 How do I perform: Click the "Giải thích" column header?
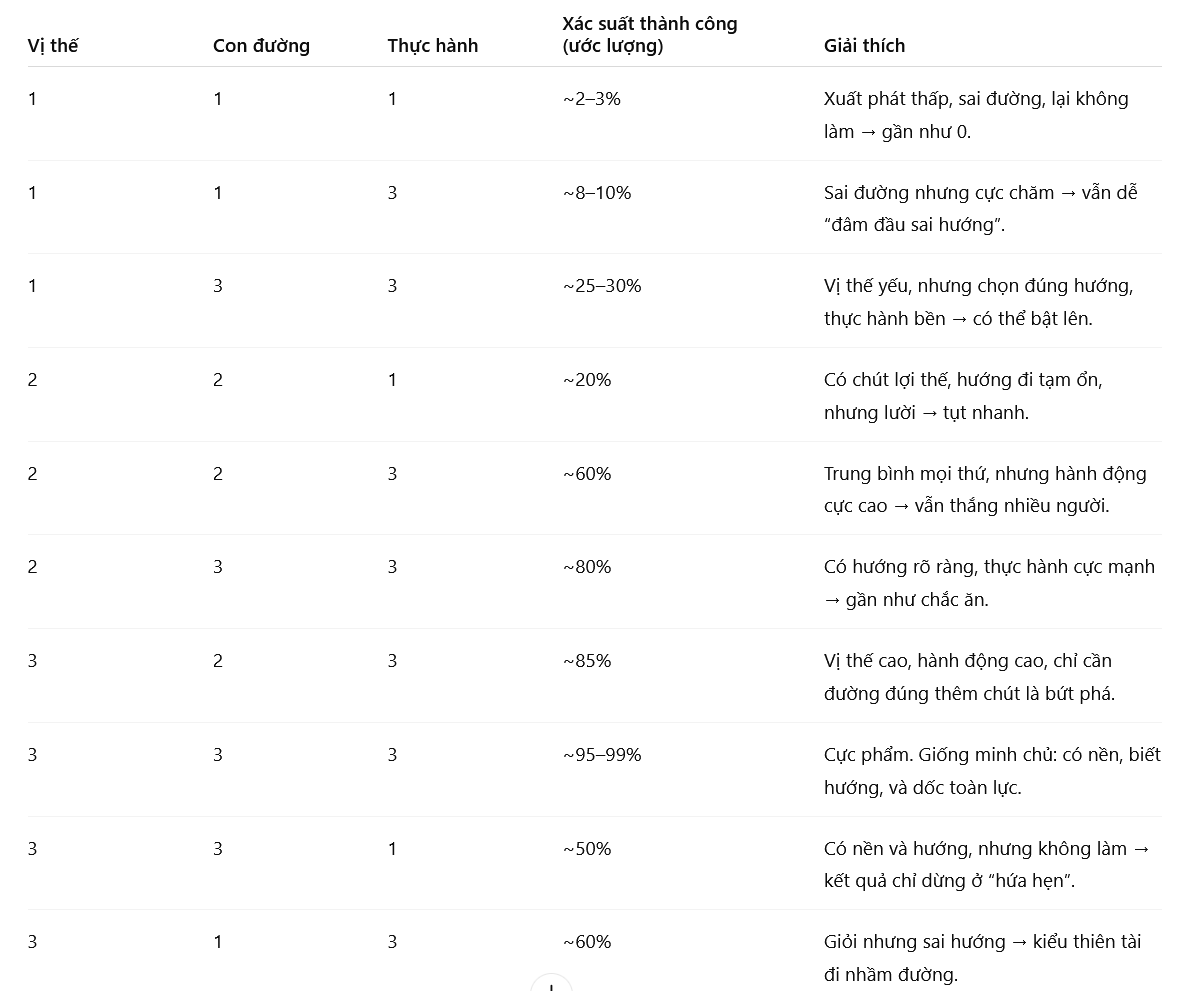(864, 46)
